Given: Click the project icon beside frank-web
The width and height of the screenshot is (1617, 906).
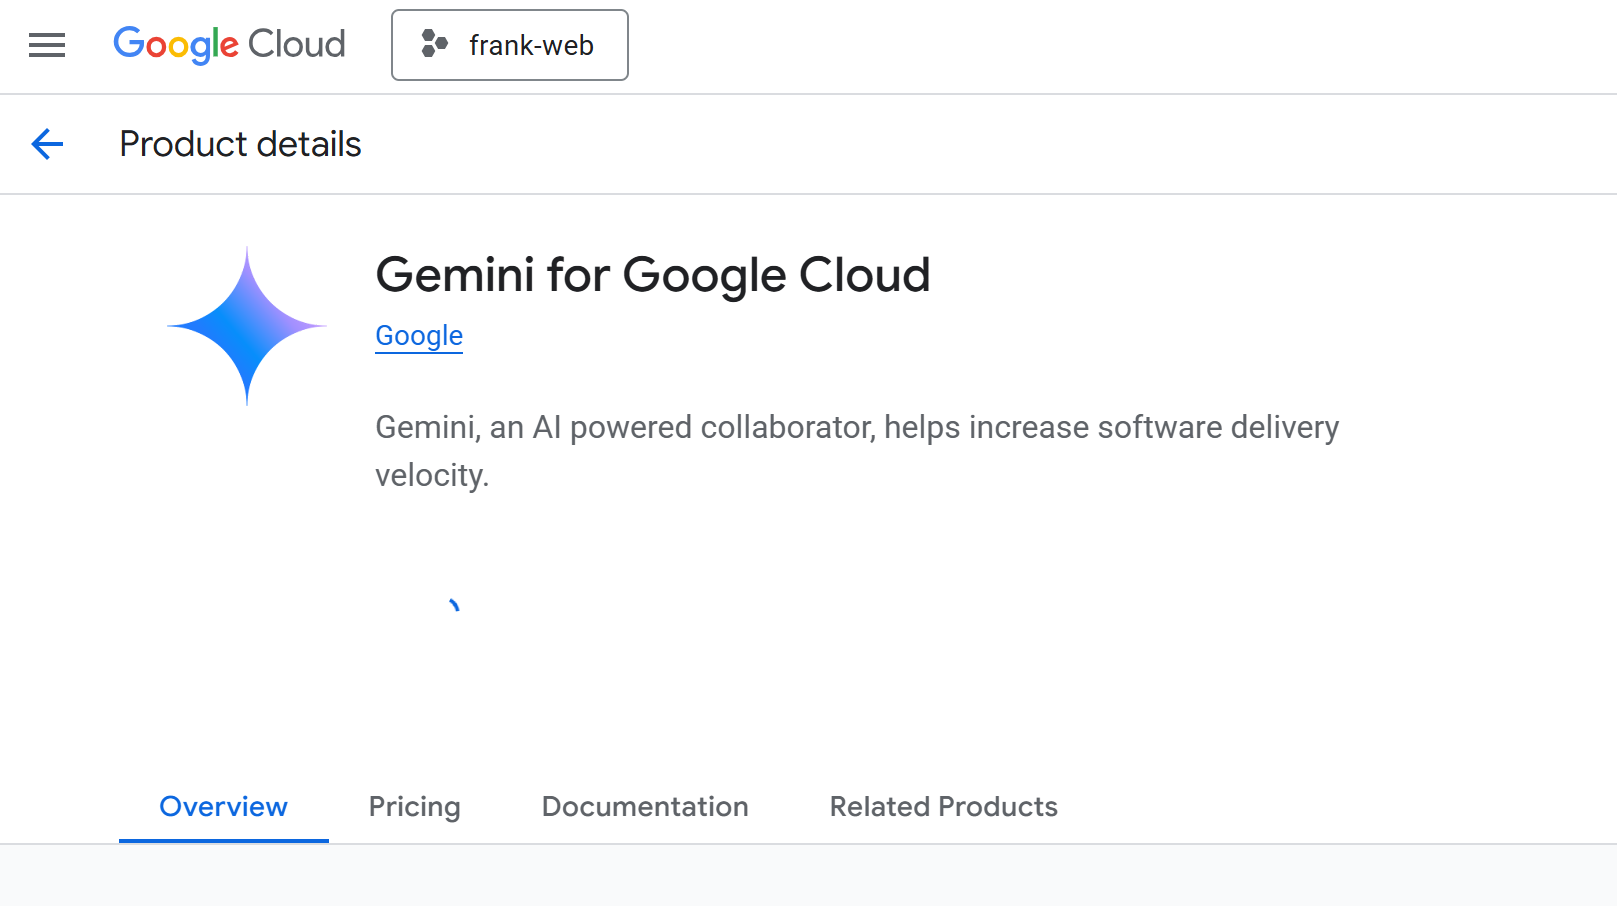Looking at the screenshot, I should point(434,44).
